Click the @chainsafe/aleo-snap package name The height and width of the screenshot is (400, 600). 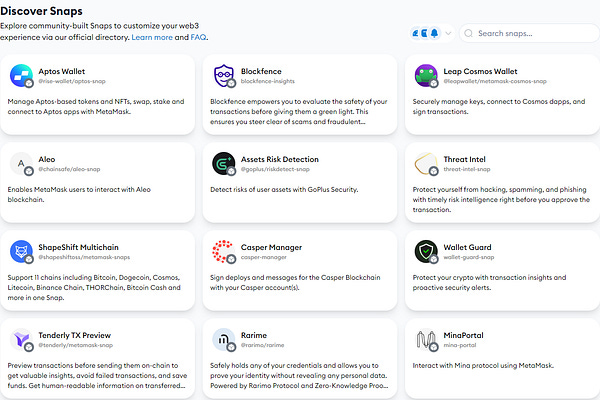(69, 169)
